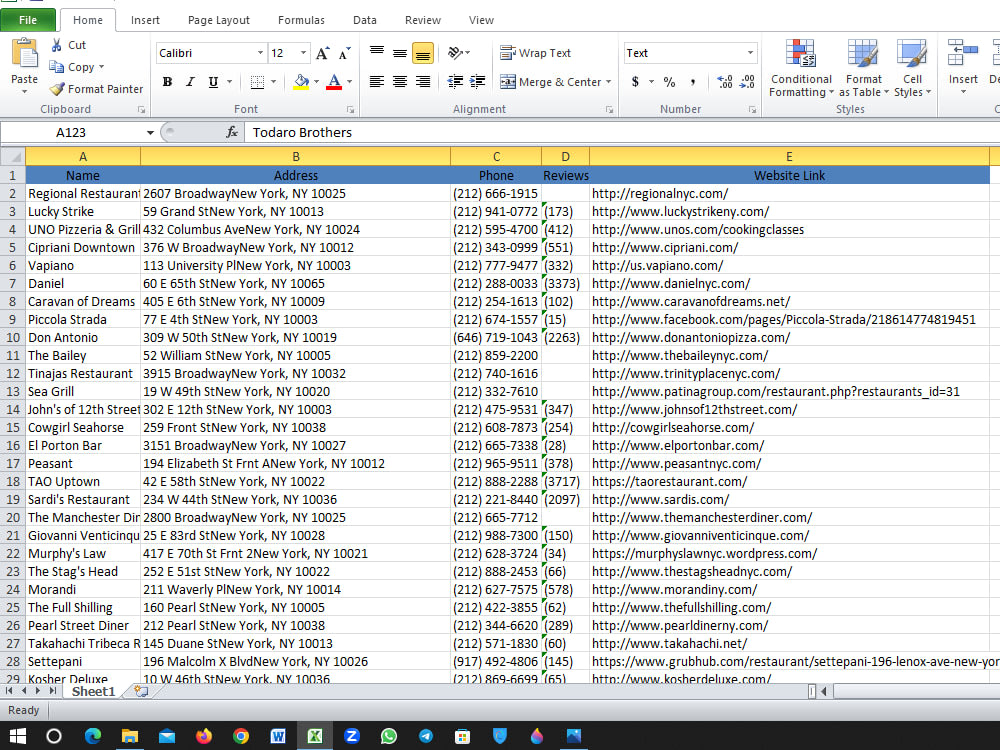Open the Font dialog launcher
The width and height of the screenshot is (1000, 750).
click(x=350, y=110)
